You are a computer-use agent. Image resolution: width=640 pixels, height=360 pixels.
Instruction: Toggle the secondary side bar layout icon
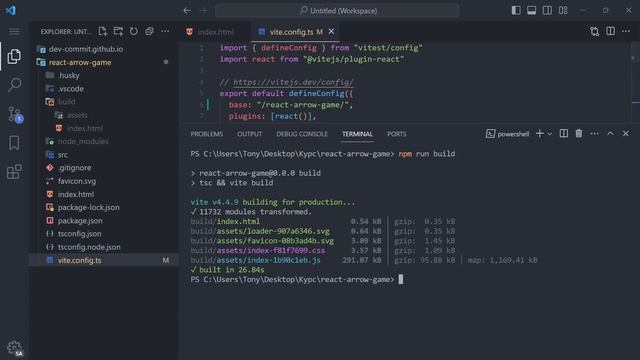[547, 11]
